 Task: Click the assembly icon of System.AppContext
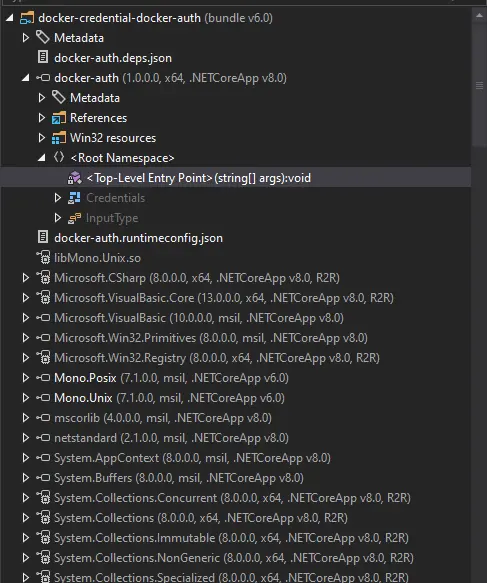(43, 458)
